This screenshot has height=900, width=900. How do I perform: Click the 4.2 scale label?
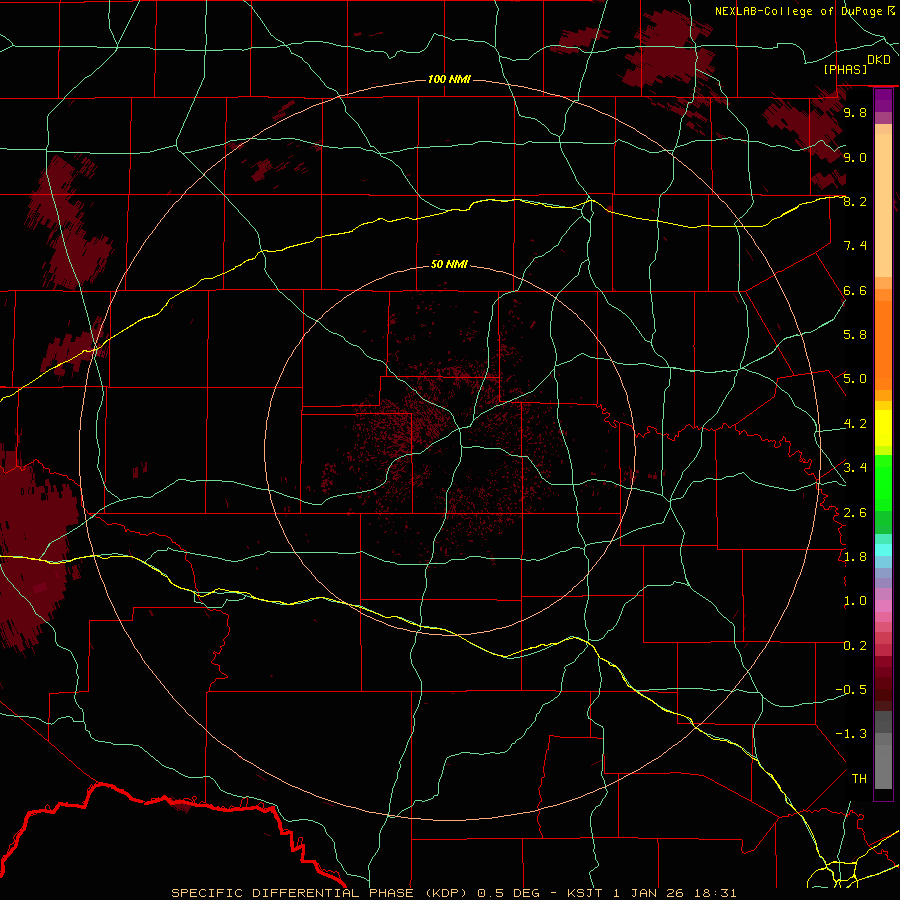(855, 423)
